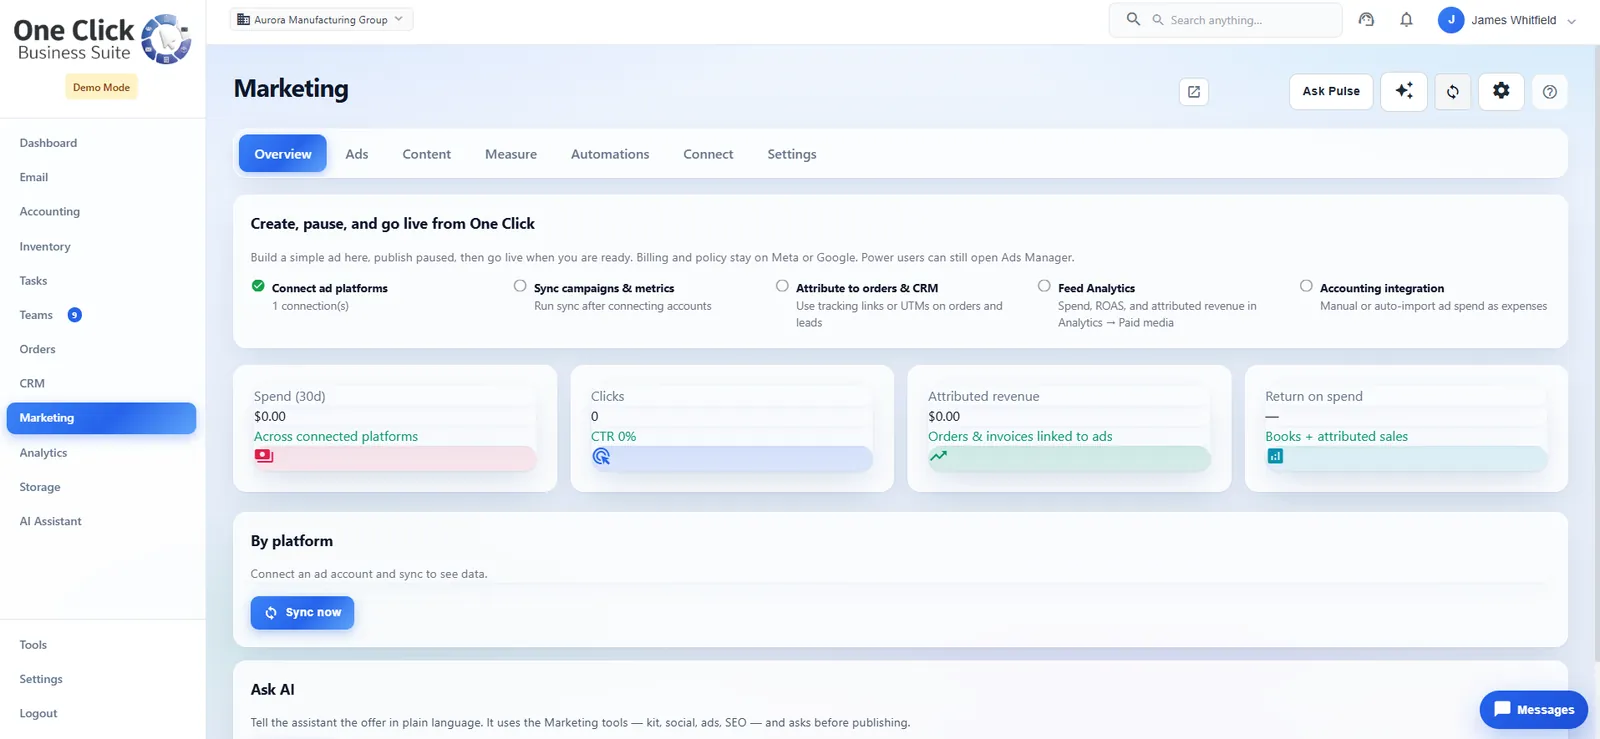1600x739 pixels.
Task: Open the help question mark icon
Action: (x=1550, y=92)
